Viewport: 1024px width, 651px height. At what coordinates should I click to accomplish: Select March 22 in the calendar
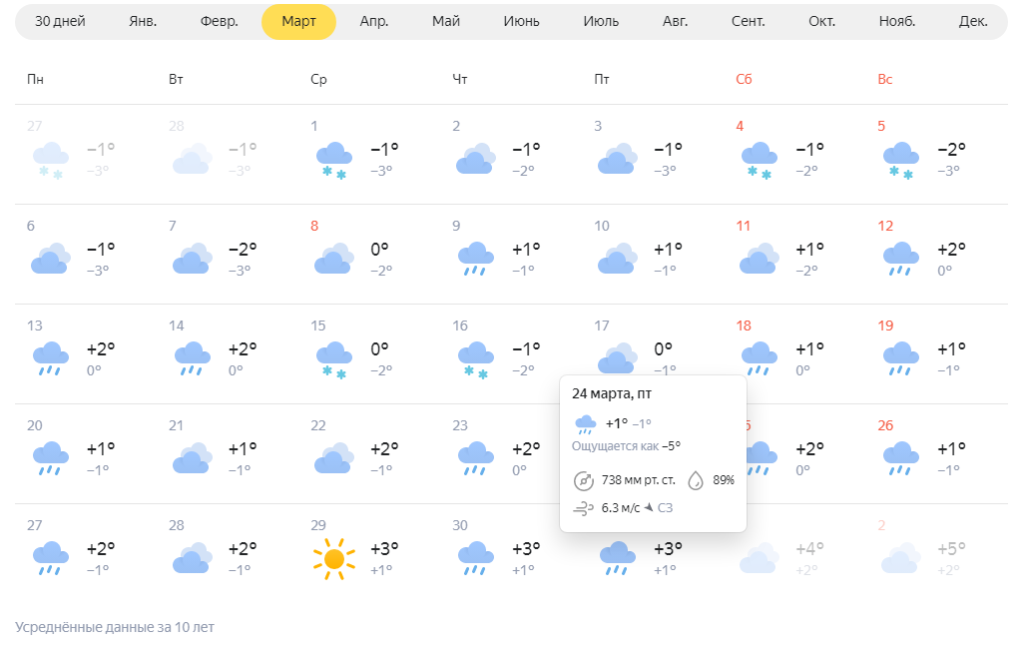[x=368, y=454]
